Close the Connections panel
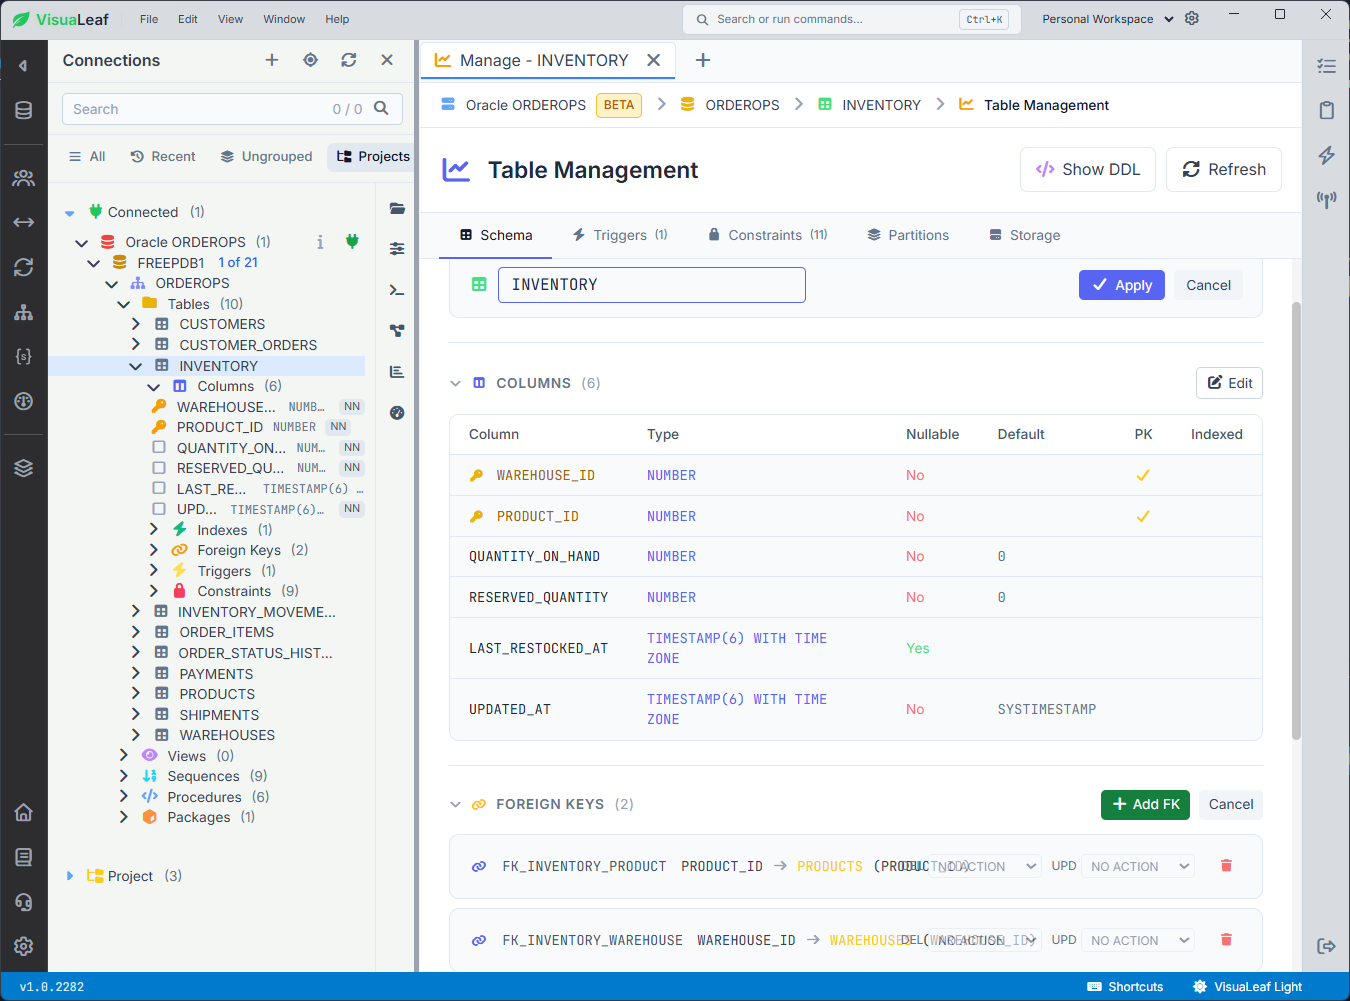This screenshot has width=1350, height=1001. point(387,60)
